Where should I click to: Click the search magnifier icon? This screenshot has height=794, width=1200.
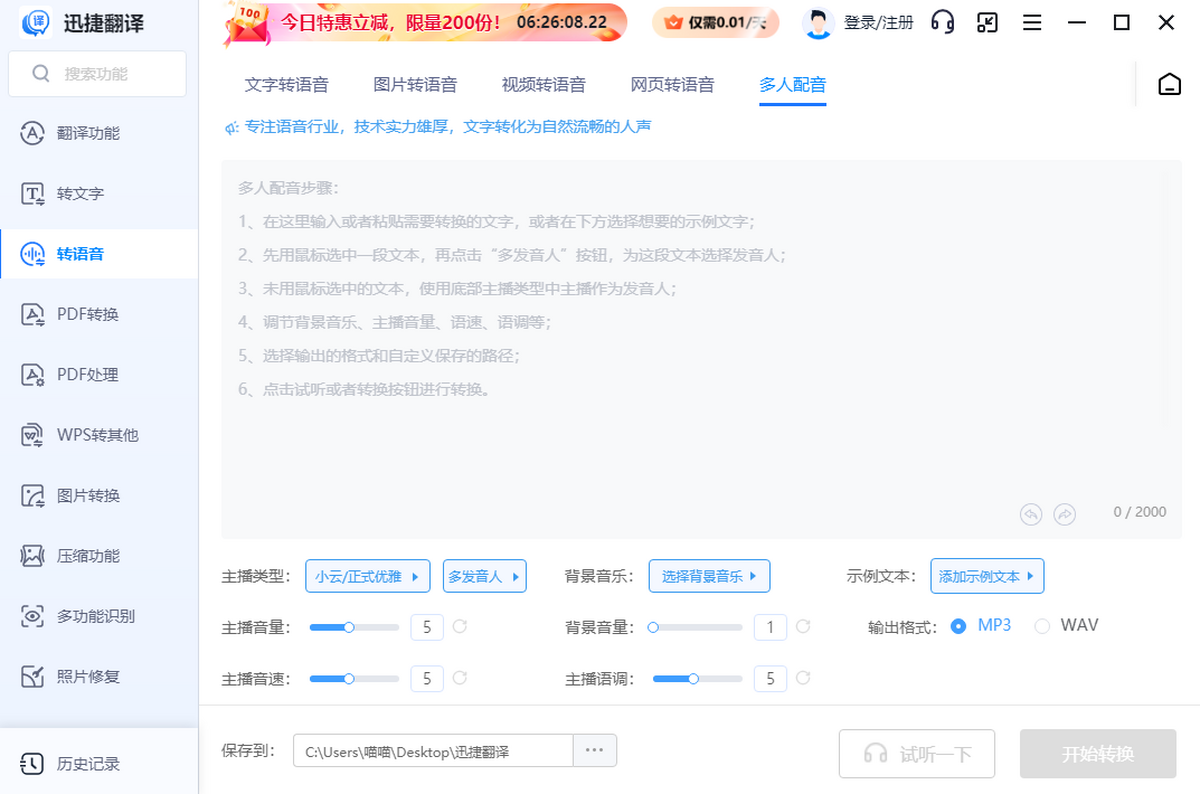(41, 74)
